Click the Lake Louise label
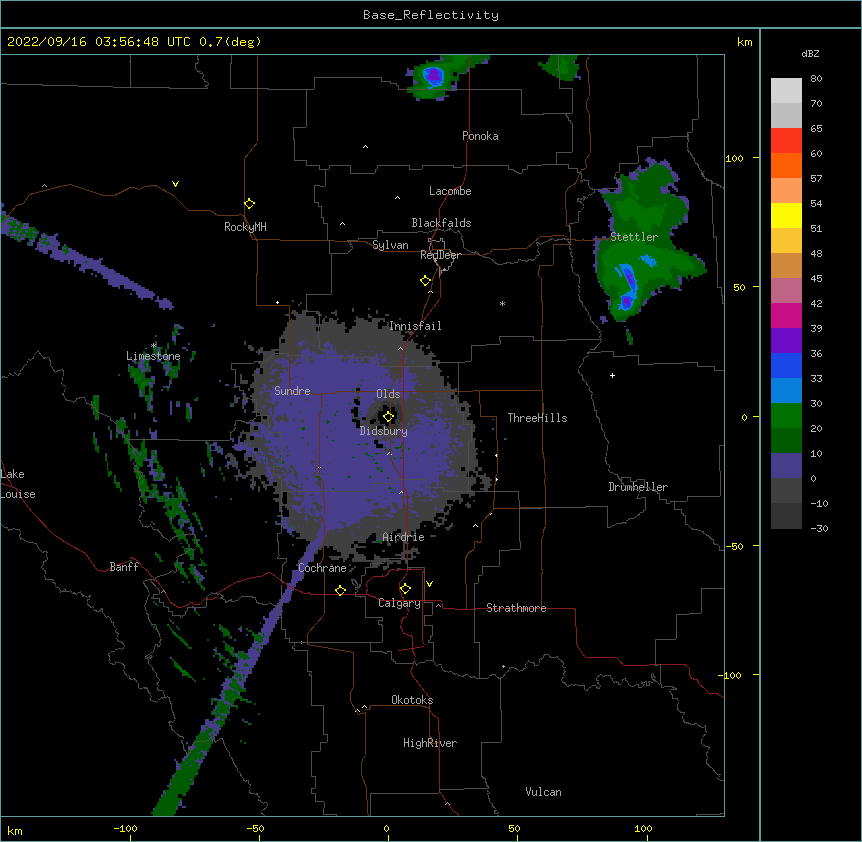The image size is (862, 842). click(x=17, y=484)
